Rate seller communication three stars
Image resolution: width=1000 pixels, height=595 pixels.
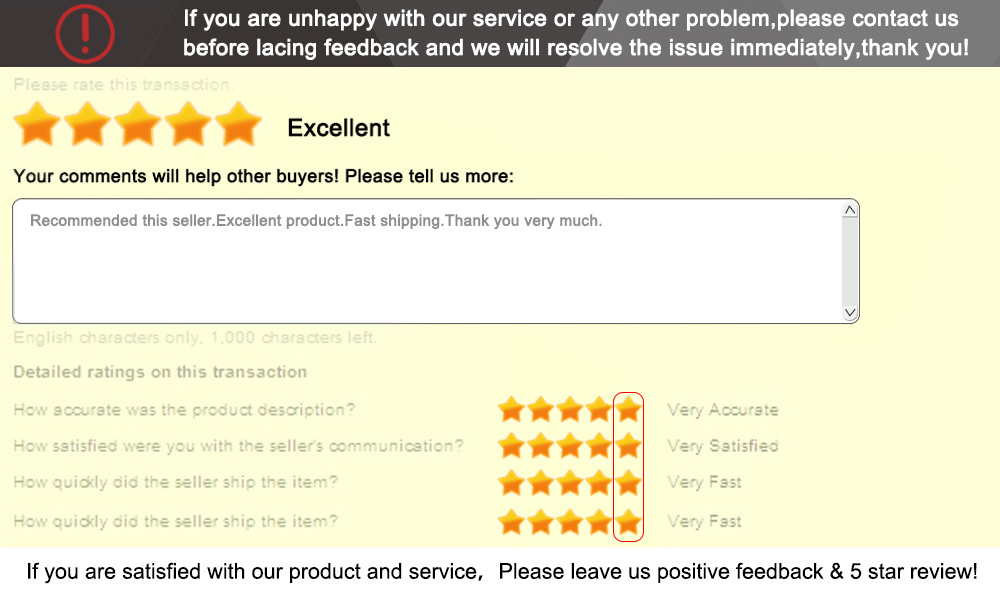pyautogui.click(x=570, y=445)
